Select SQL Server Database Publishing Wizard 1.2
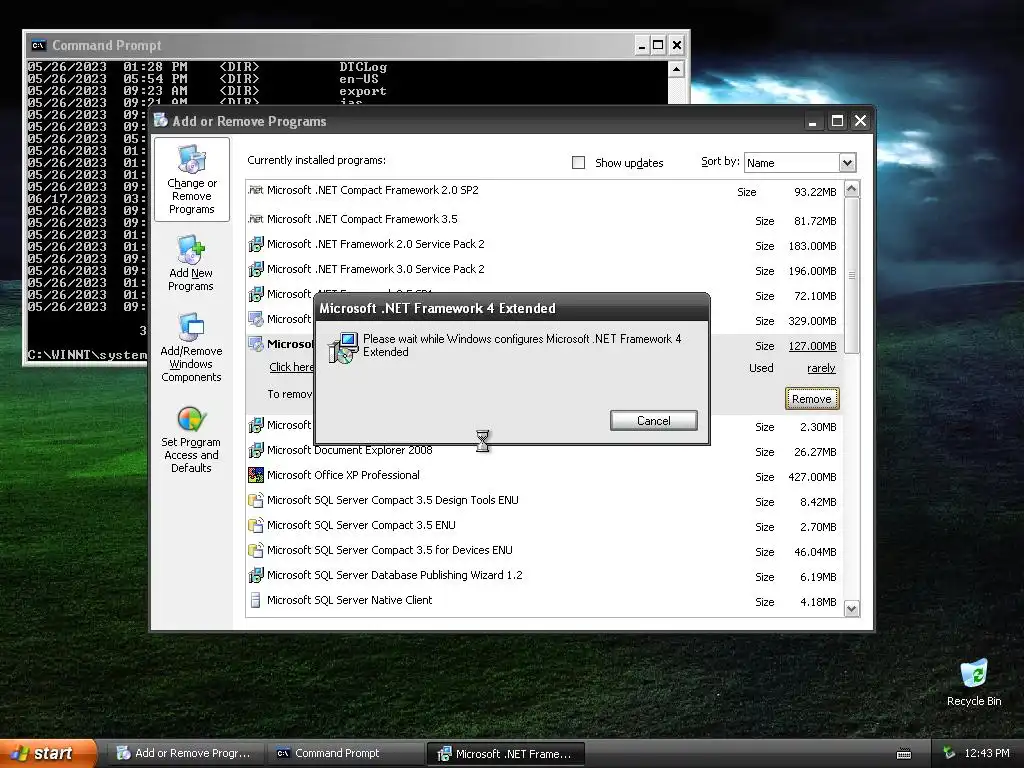This screenshot has height=768, width=1024. click(x=545, y=576)
